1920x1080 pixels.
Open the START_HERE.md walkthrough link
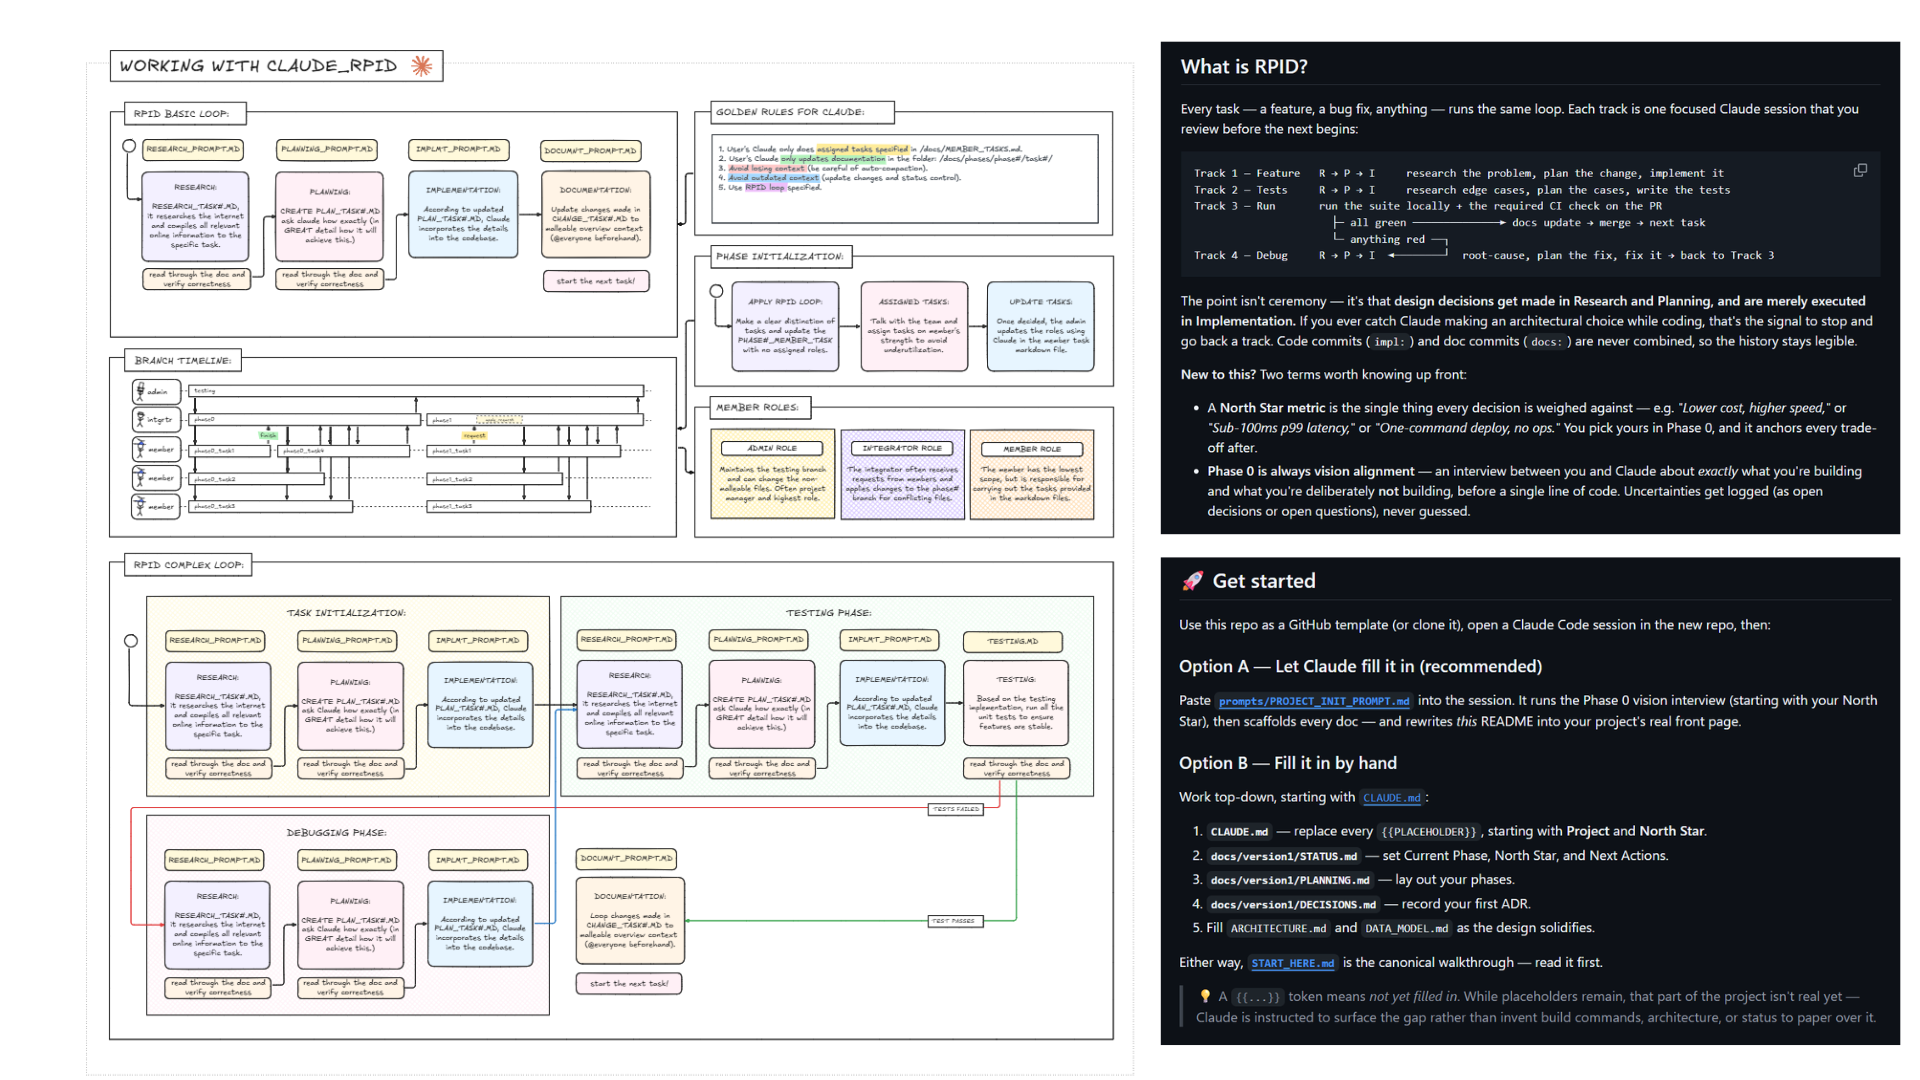point(1292,963)
